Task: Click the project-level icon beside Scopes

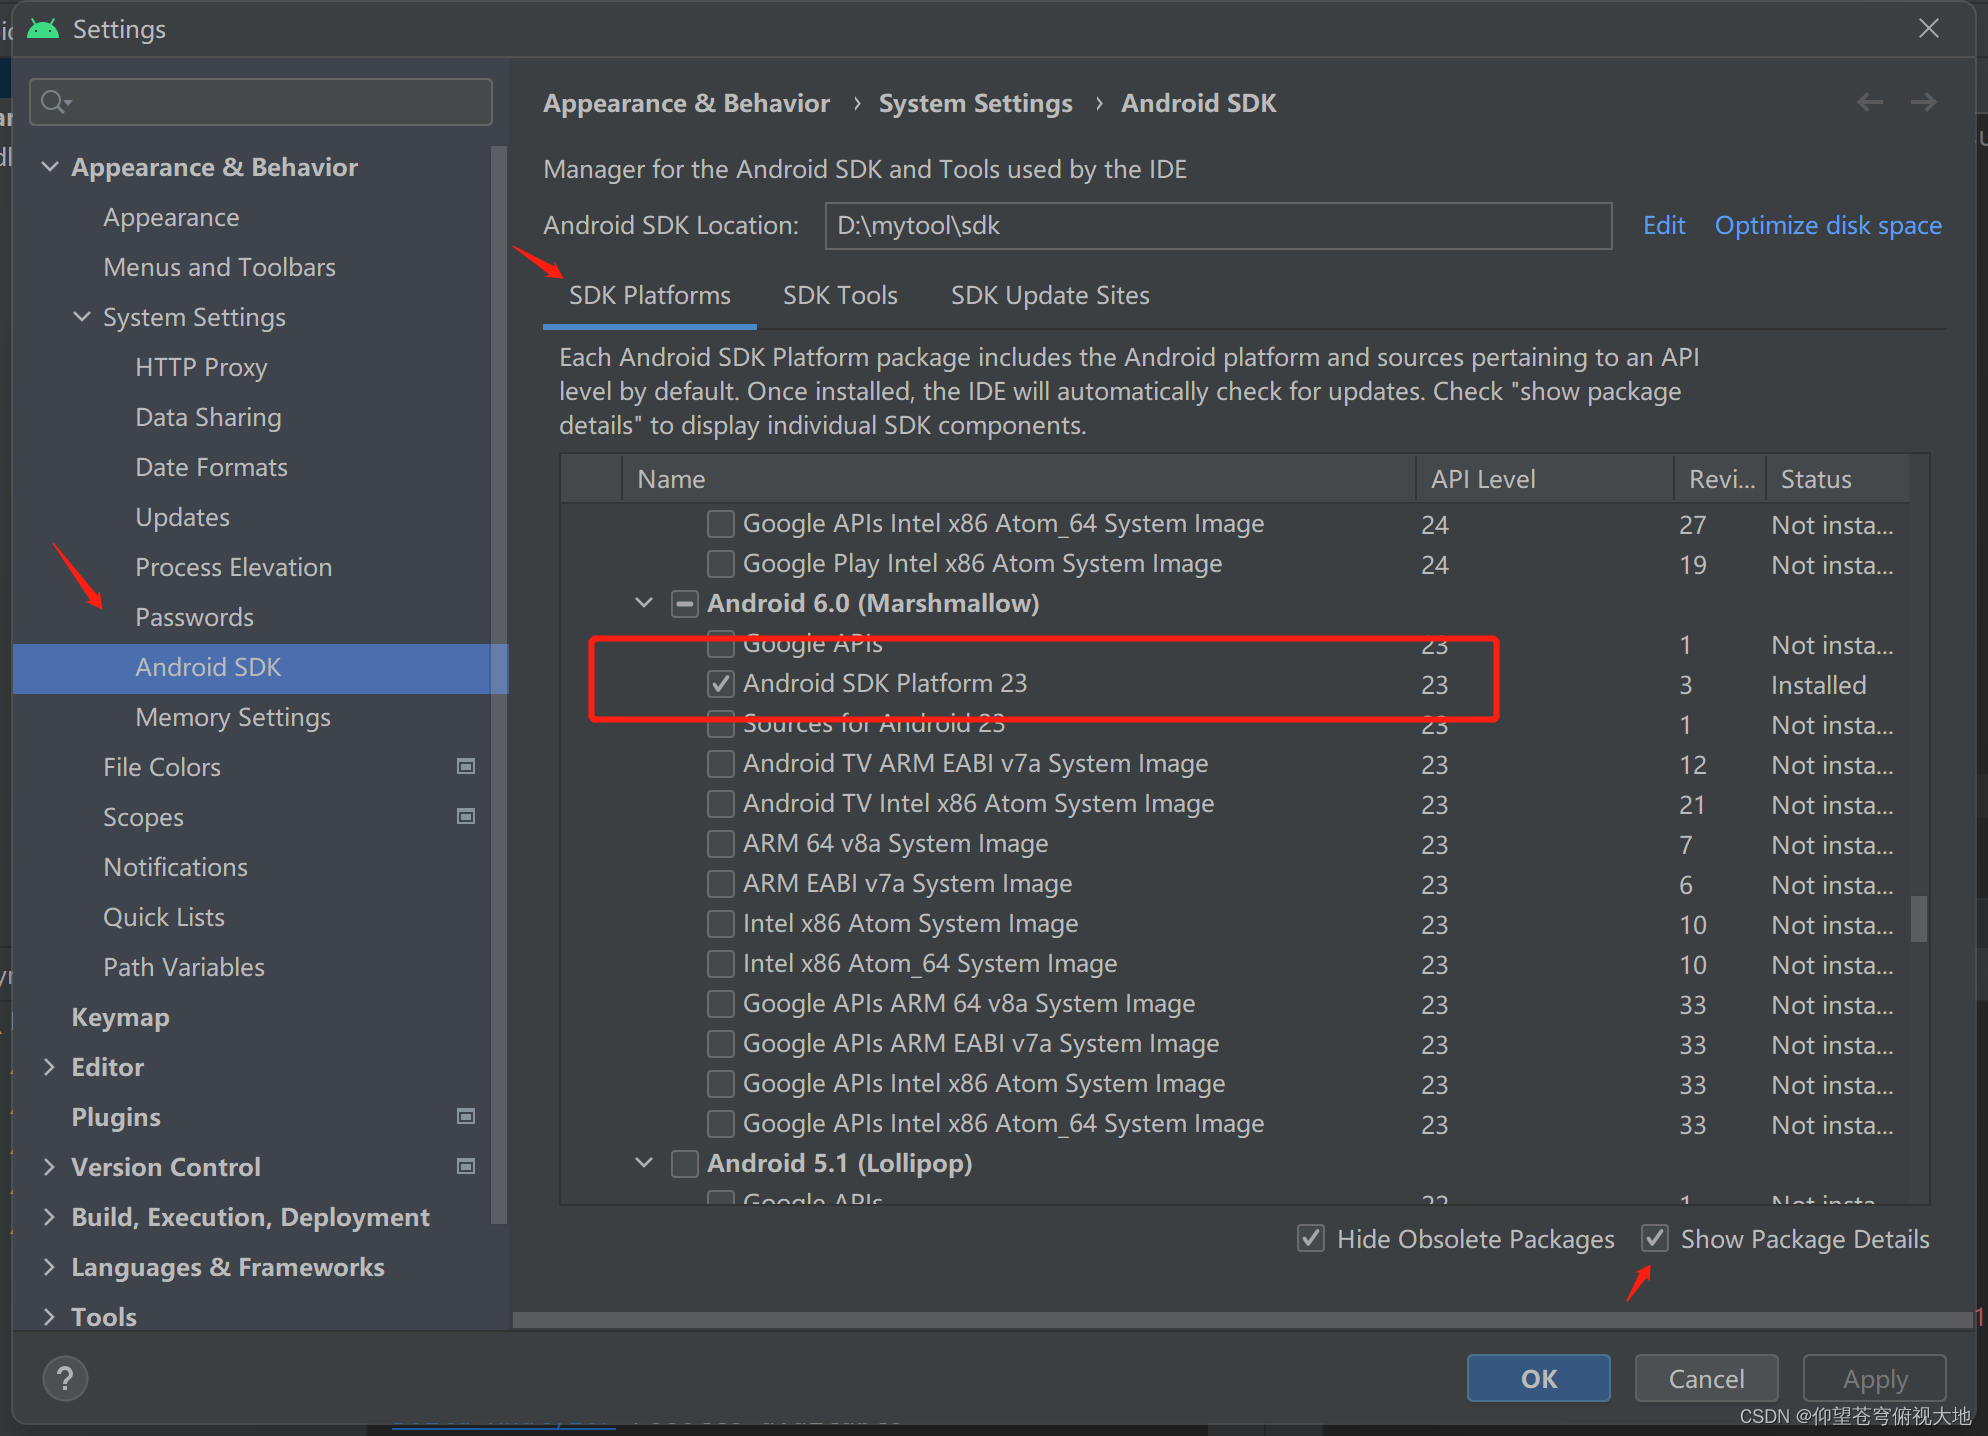Action: point(466,816)
